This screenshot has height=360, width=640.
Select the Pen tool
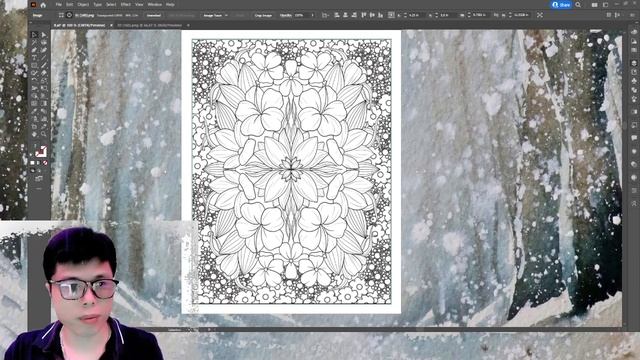(x=35, y=50)
